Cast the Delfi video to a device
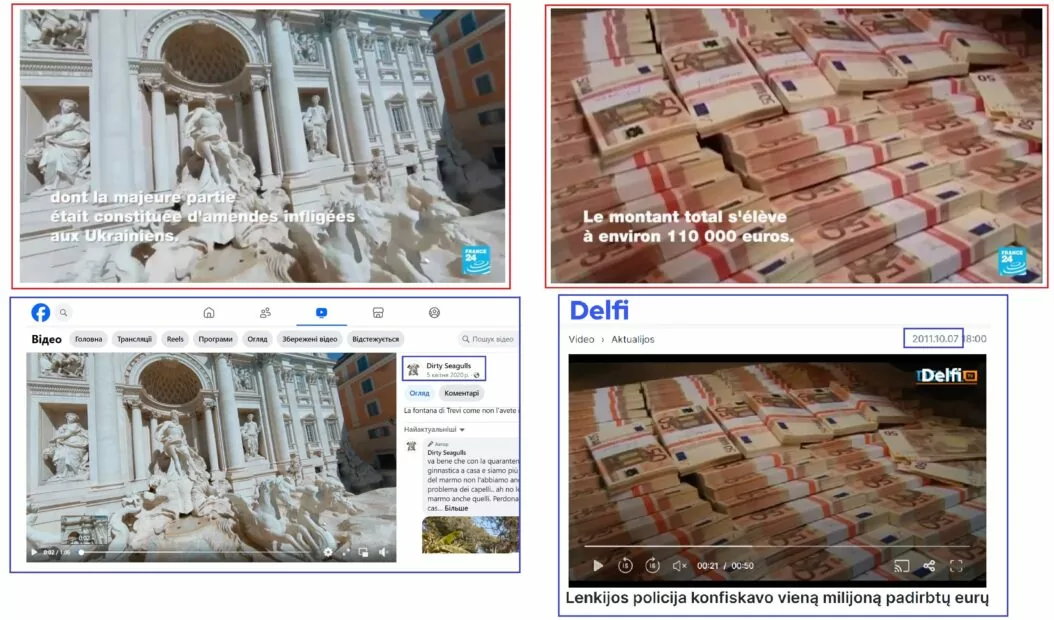1054x620 pixels. [901, 566]
